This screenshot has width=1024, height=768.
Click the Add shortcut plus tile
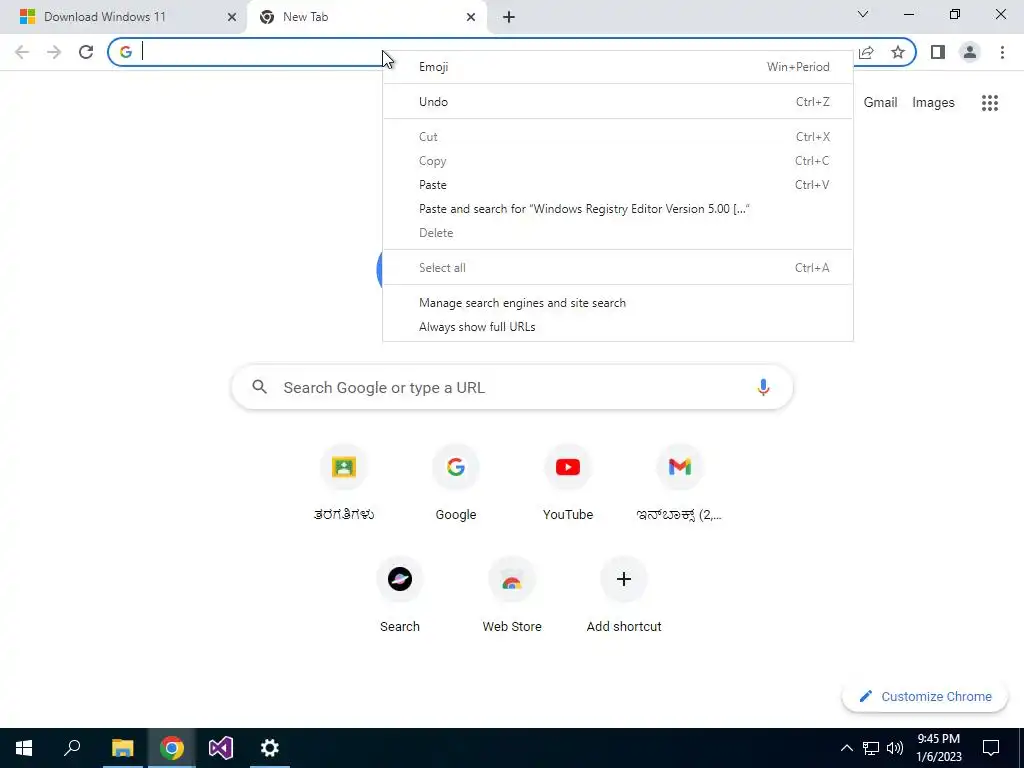(624, 595)
